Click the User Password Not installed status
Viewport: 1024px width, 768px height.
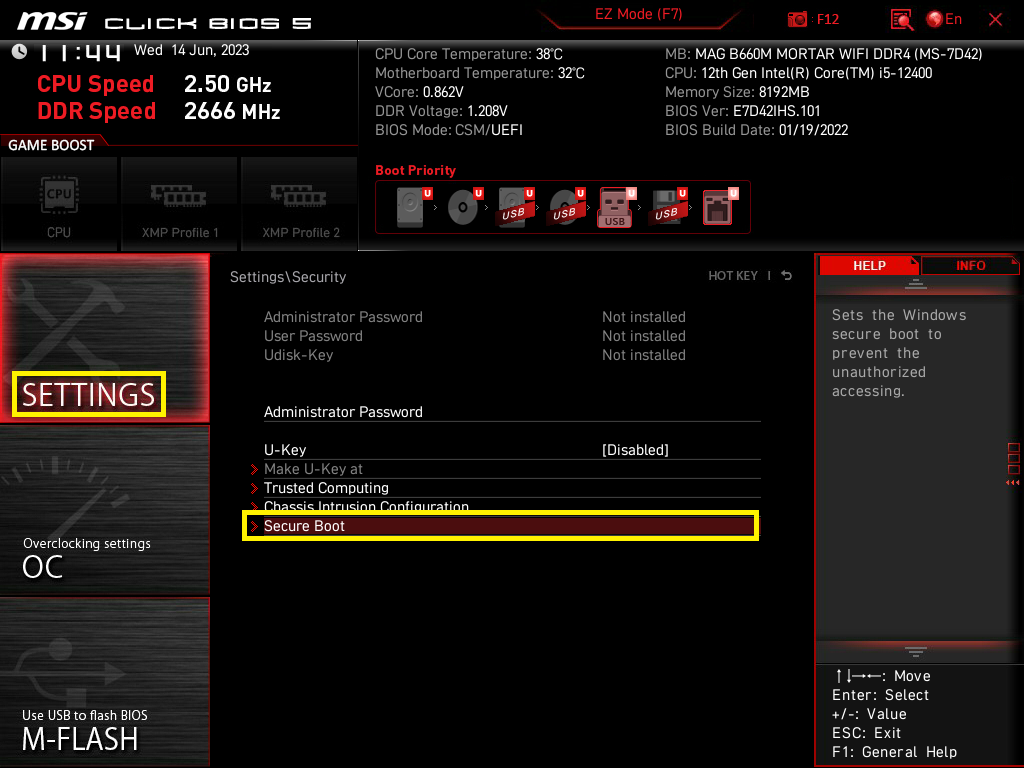(x=643, y=336)
